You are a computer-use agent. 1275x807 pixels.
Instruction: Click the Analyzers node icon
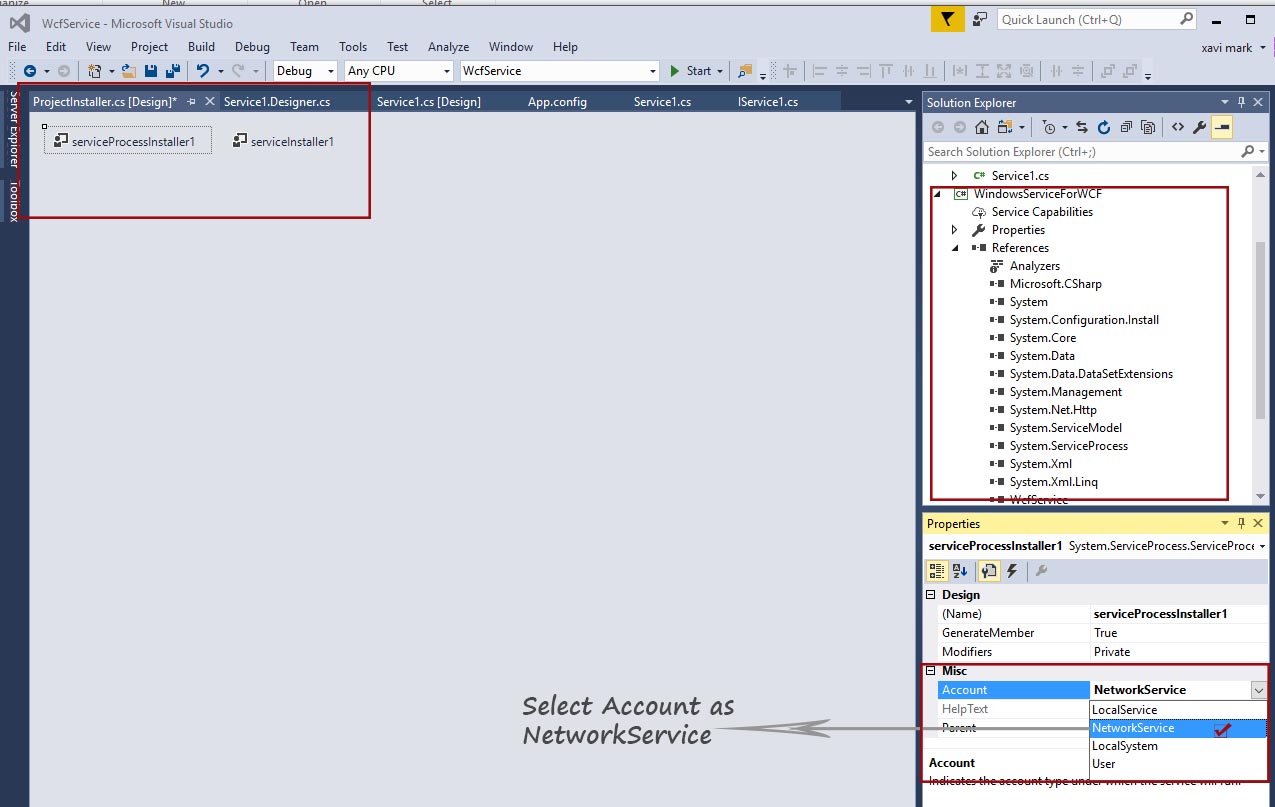click(x=997, y=266)
